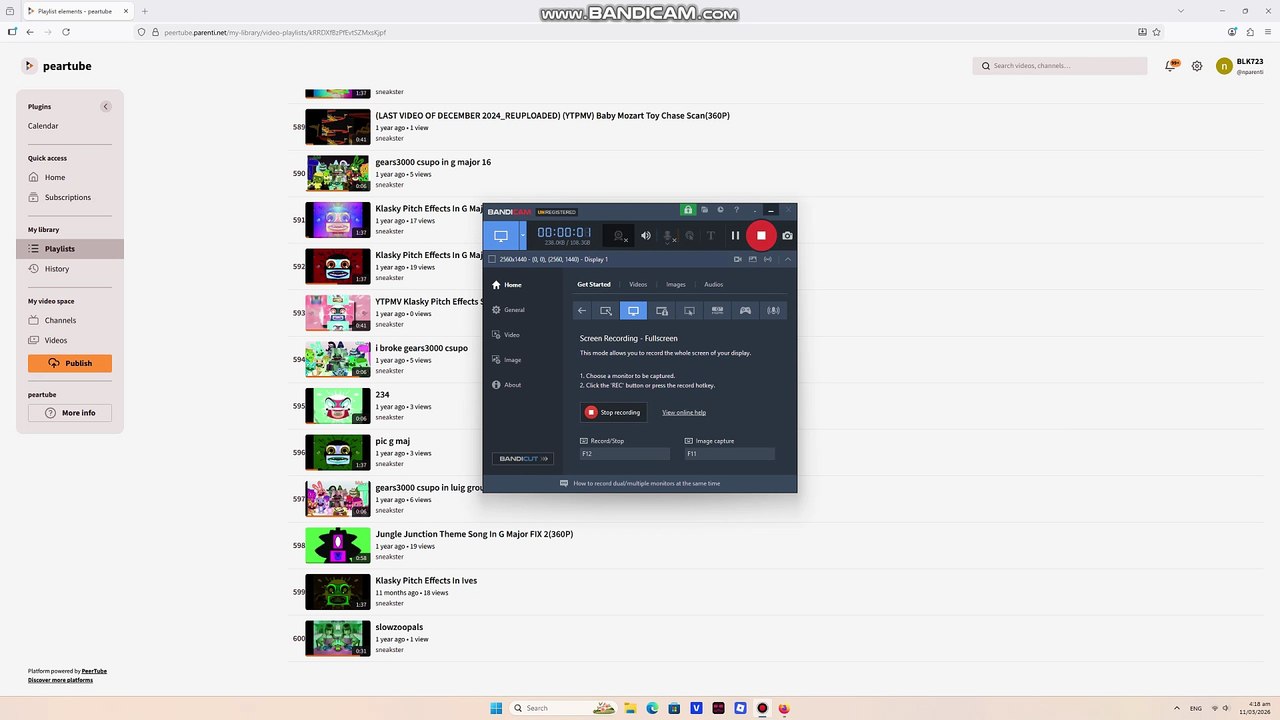Viewport: 1280px width, 720px height.
Task: Toggle the text overlay T icon in Bandicam
Action: coord(711,236)
